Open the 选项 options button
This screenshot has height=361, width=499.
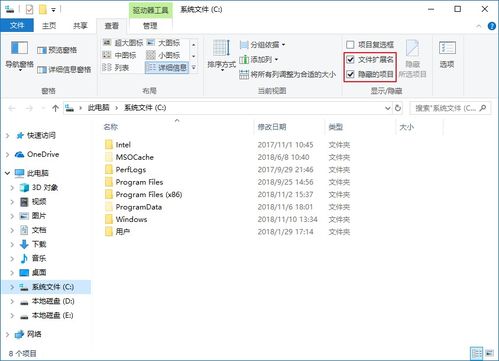coord(447,54)
